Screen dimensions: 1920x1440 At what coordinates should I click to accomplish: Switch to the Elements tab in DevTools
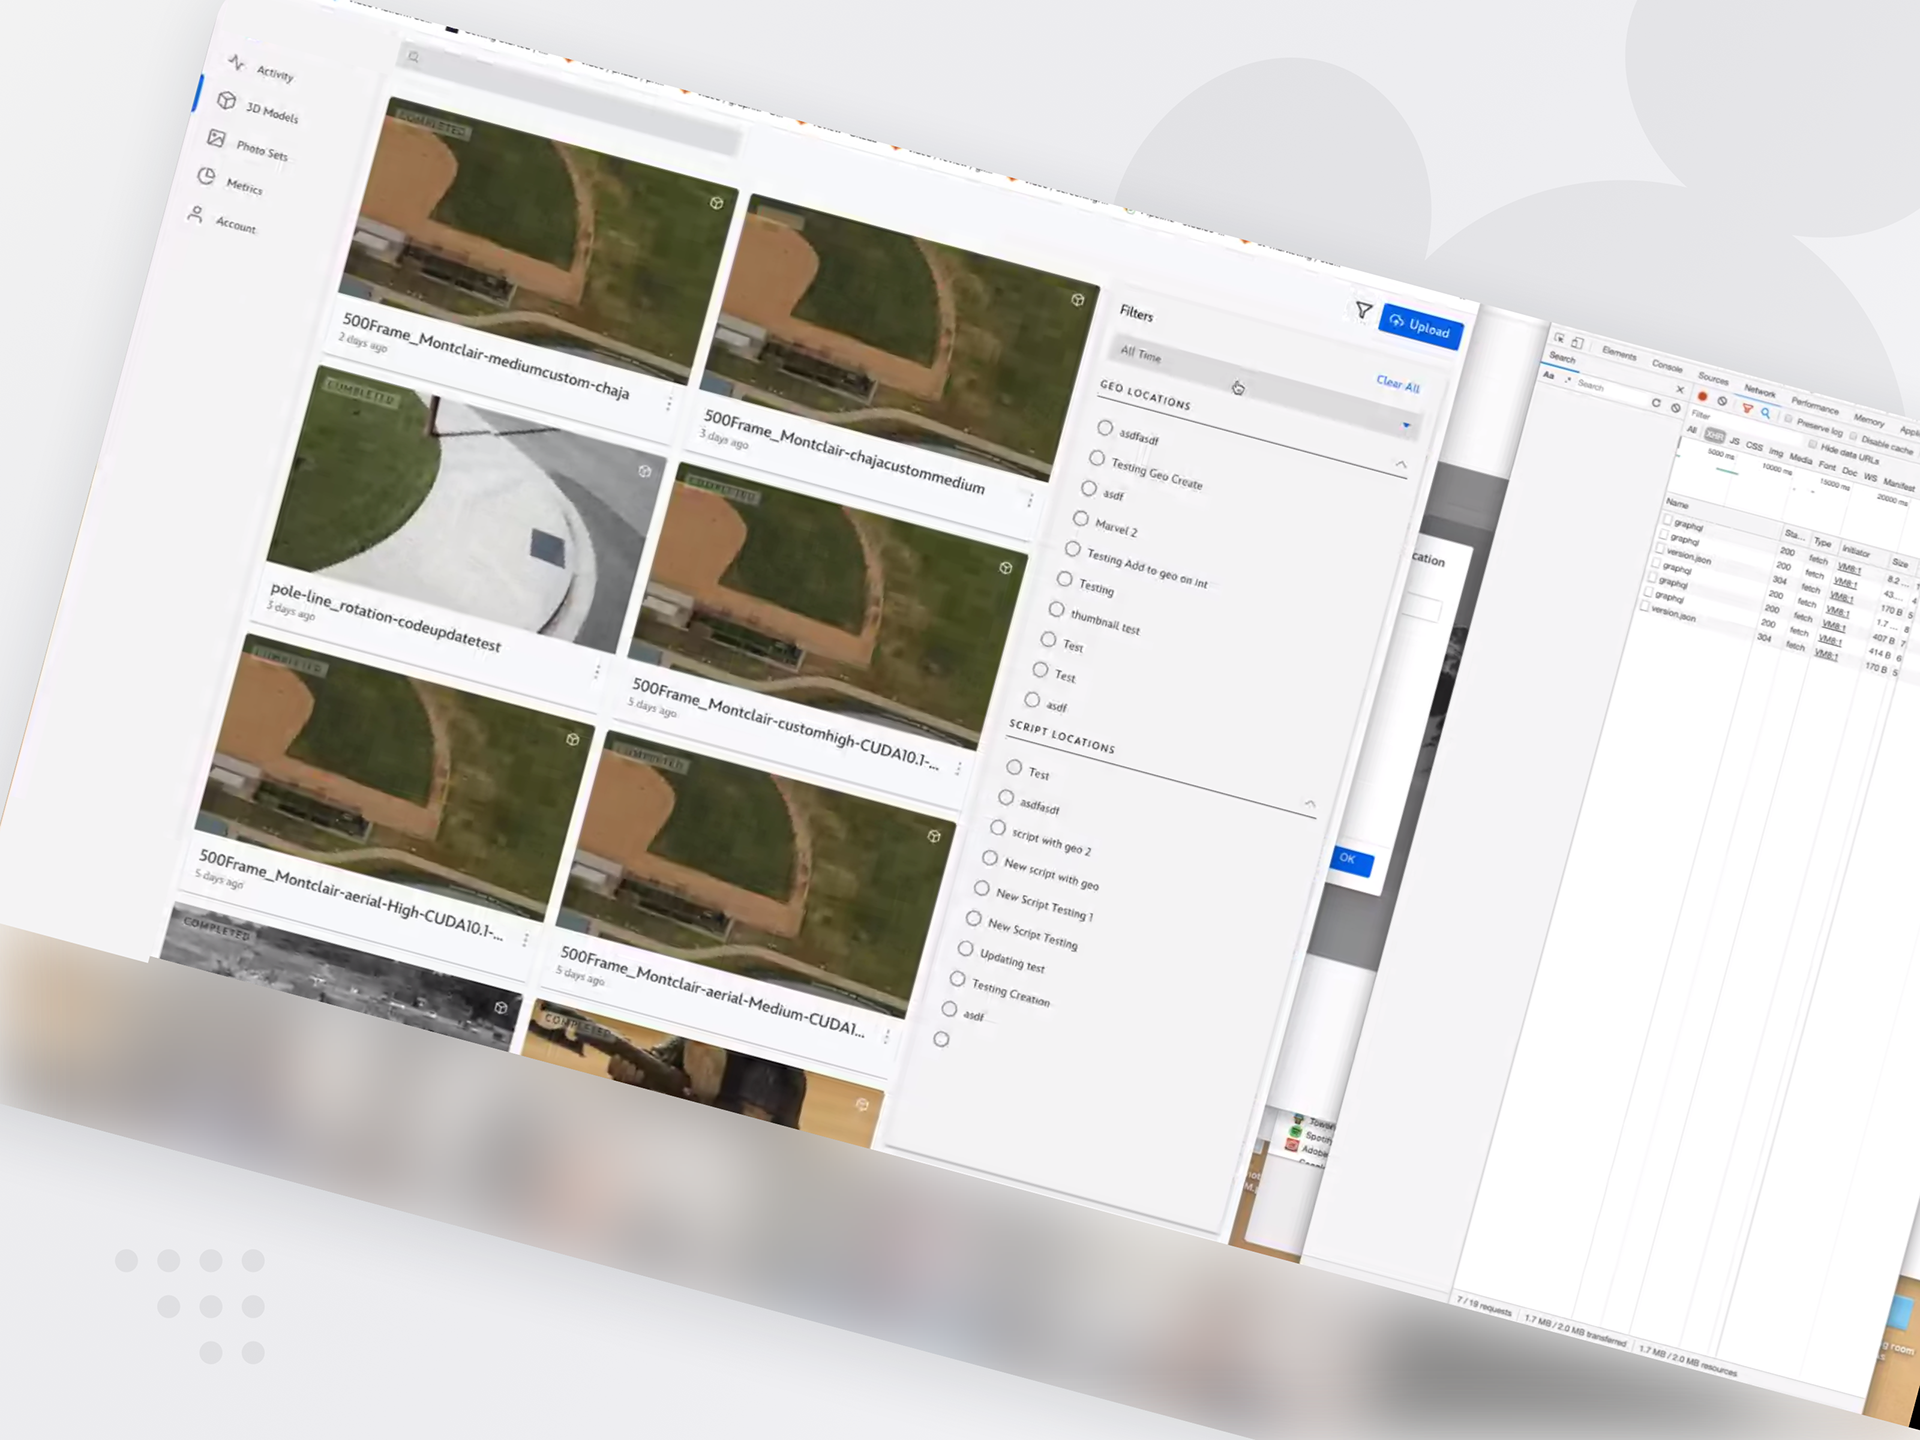(1619, 354)
